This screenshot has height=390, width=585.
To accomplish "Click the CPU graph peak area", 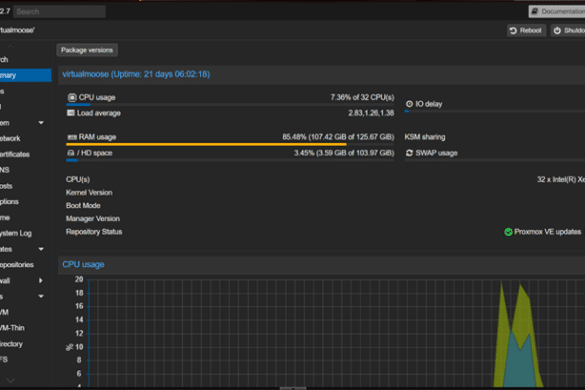I will [x=519, y=336].
